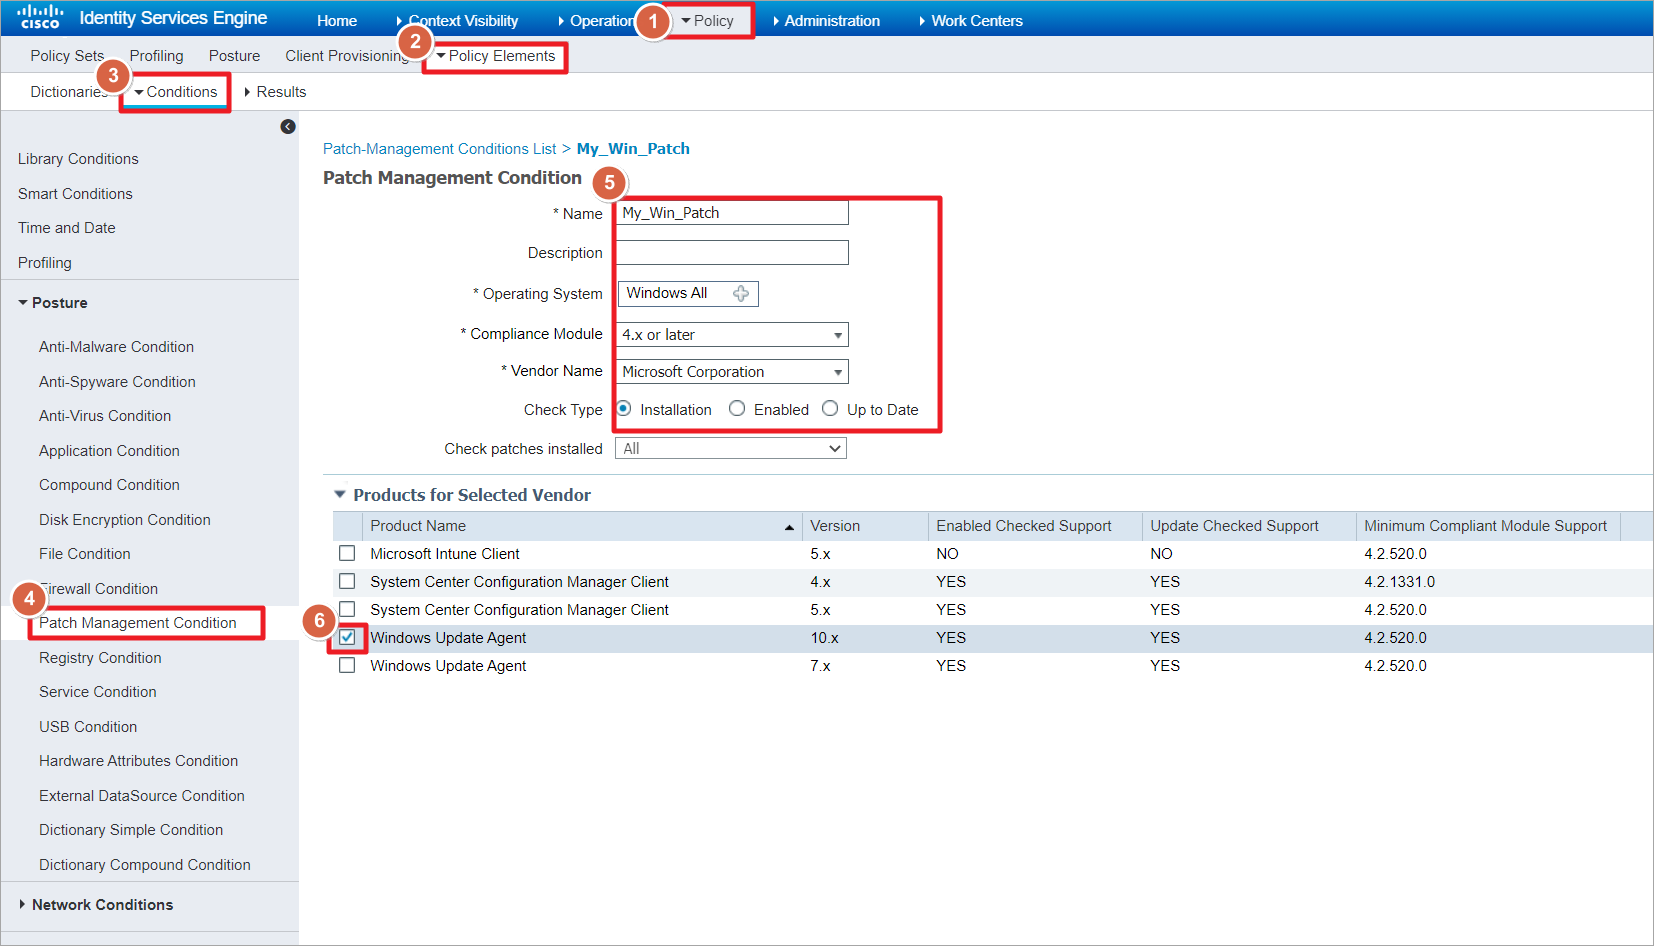Open the Dictionaries tab

pos(69,92)
